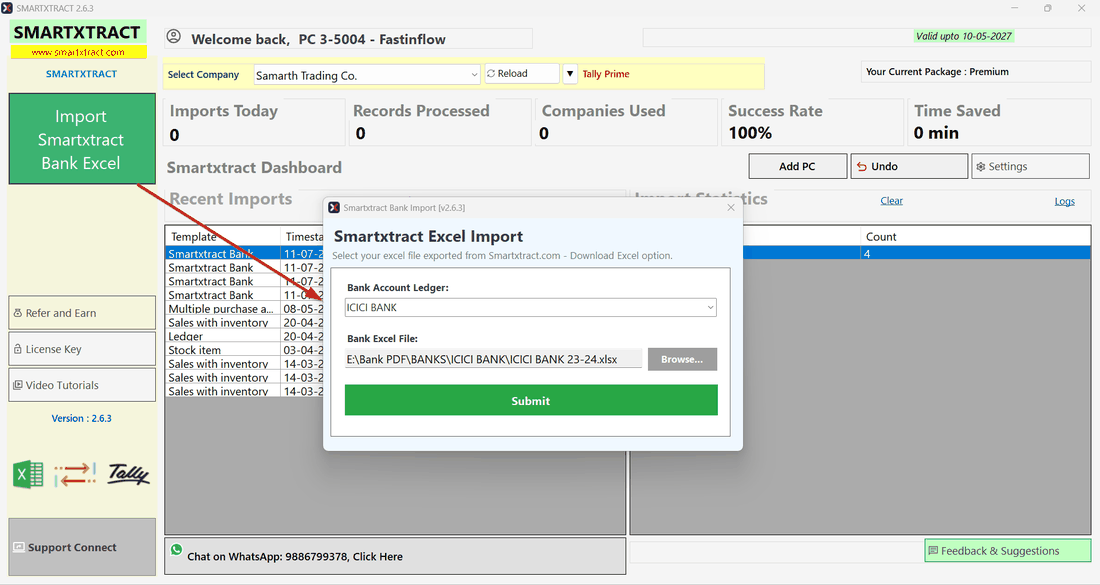Click the Count value 4 cell
The height and width of the screenshot is (585, 1100).
975,254
